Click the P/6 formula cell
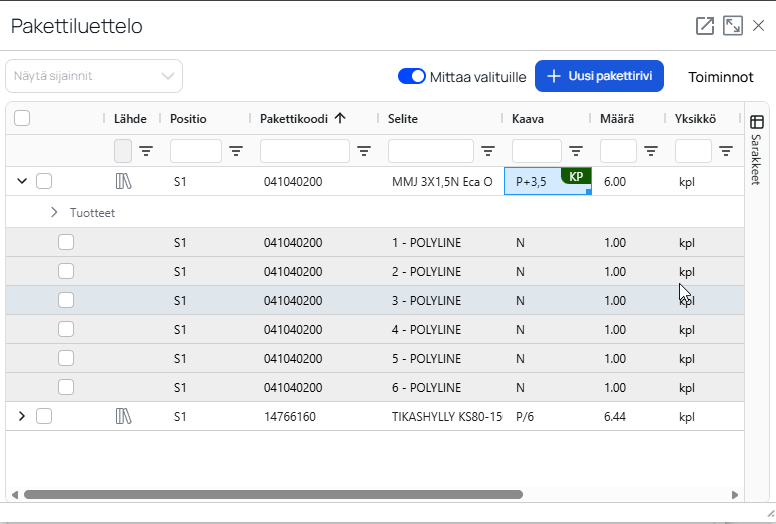 [525, 417]
